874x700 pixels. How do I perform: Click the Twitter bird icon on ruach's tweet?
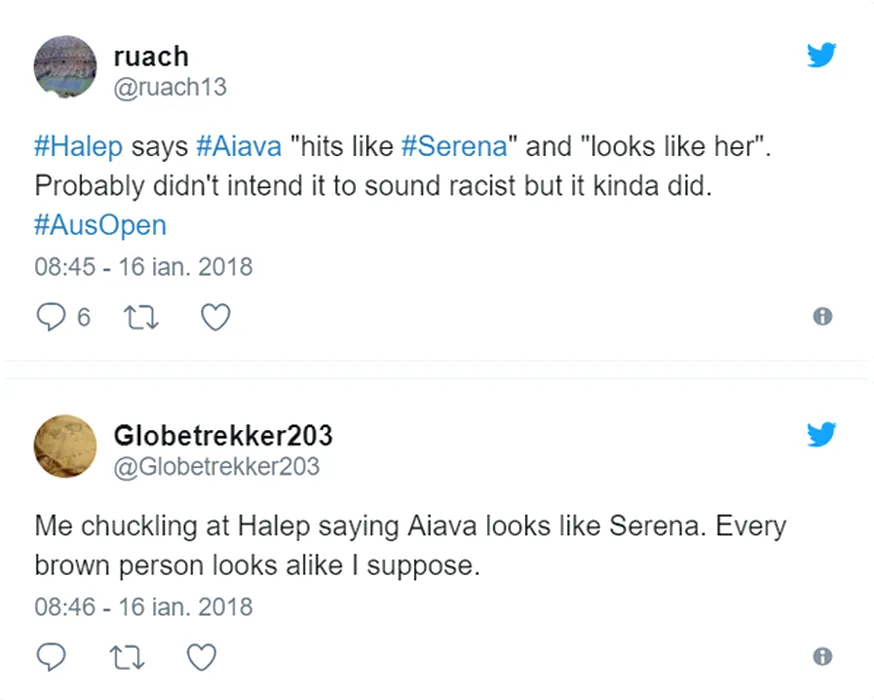pyautogui.click(x=821, y=55)
